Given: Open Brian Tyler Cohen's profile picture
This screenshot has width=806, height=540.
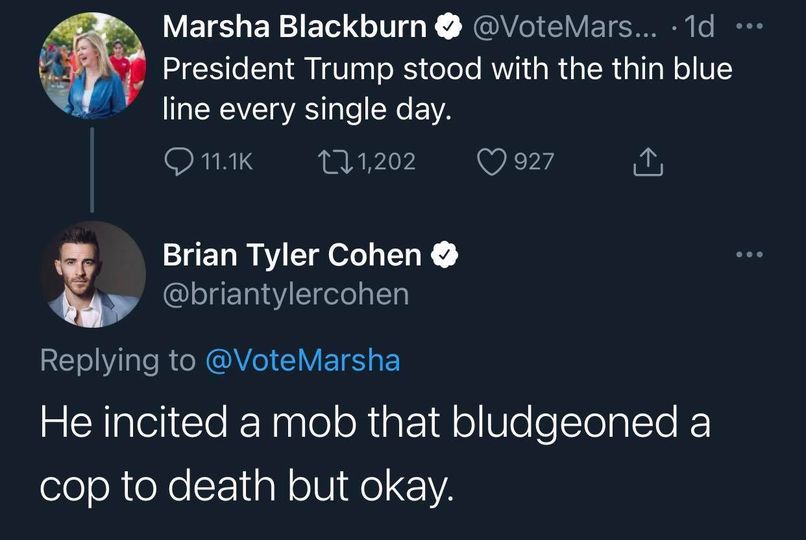Looking at the screenshot, I should click(93, 274).
